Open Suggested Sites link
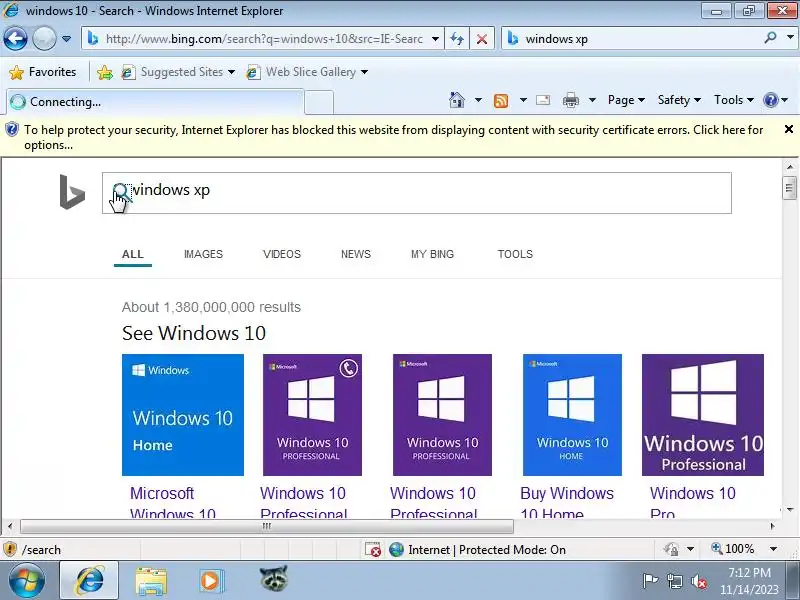 (x=178, y=72)
